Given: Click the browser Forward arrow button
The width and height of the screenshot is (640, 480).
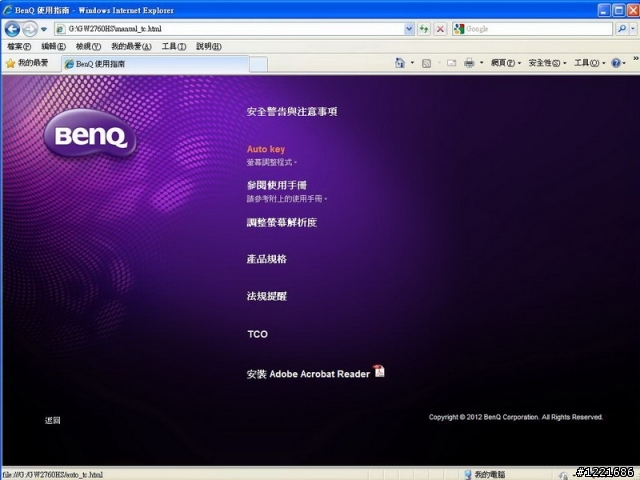Looking at the screenshot, I should pyautogui.click(x=29, y=29).
